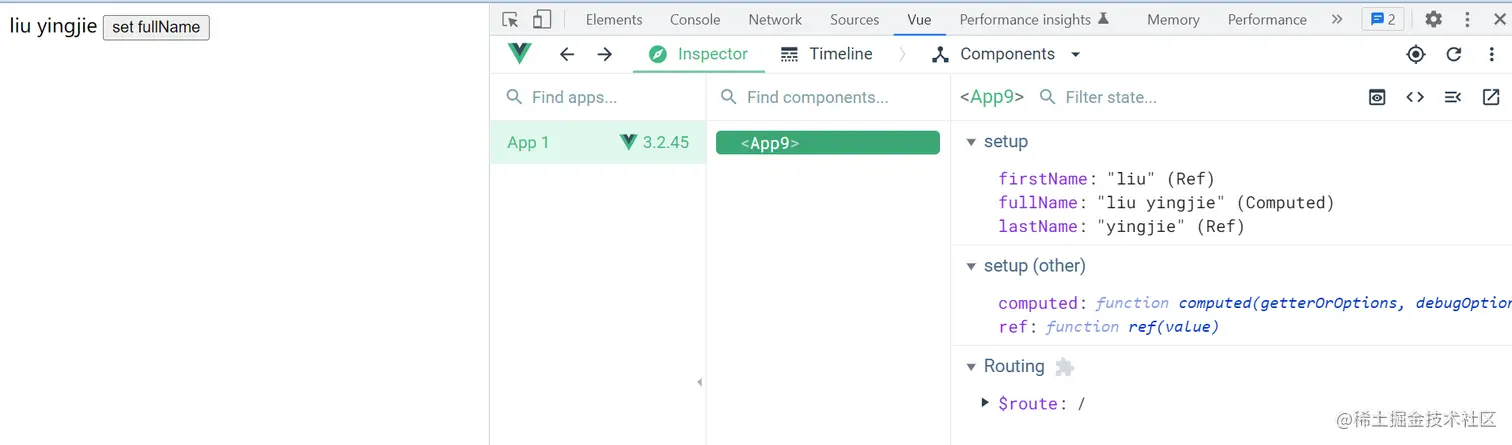Image resolution: width=1512 pixels, height=445 pixels.
Task: Go back with the left arrow
Action: click(x=567, y=54)
